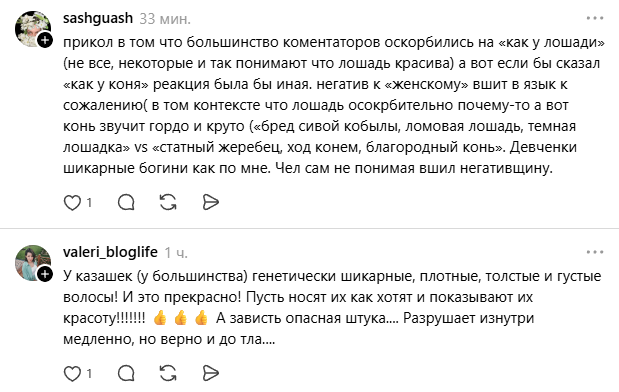619x392 pixels.
Task: Share sashguash comment with paper-plane icon
Action: [210, 202]
